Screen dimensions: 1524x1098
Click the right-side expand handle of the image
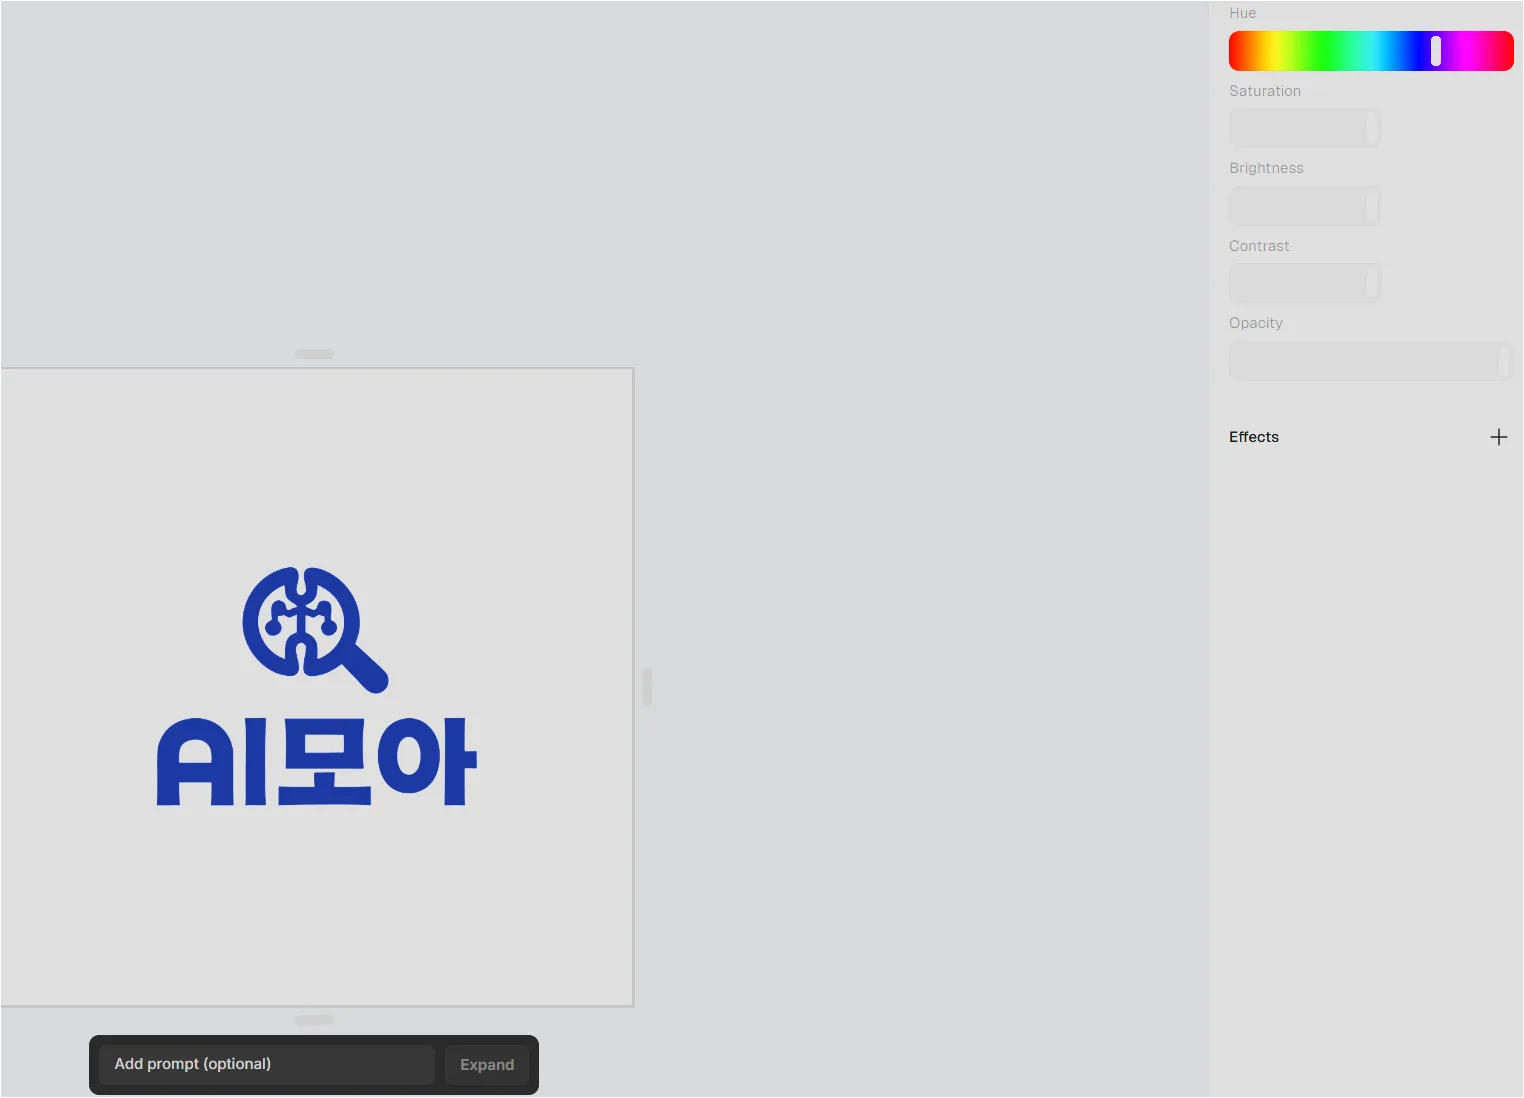647,687
